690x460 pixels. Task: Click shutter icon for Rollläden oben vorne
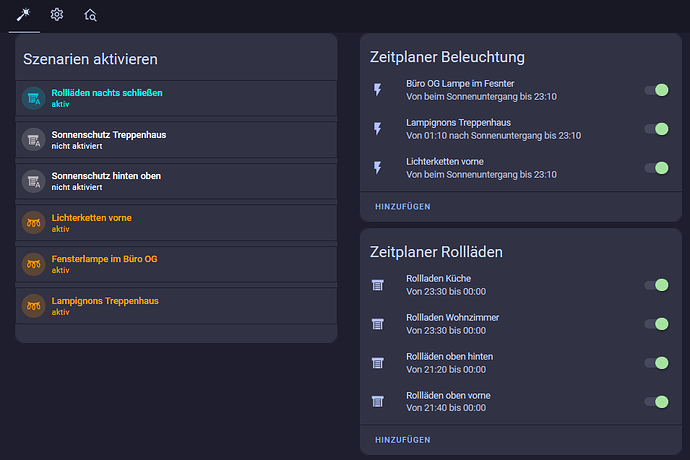point(378,401)
